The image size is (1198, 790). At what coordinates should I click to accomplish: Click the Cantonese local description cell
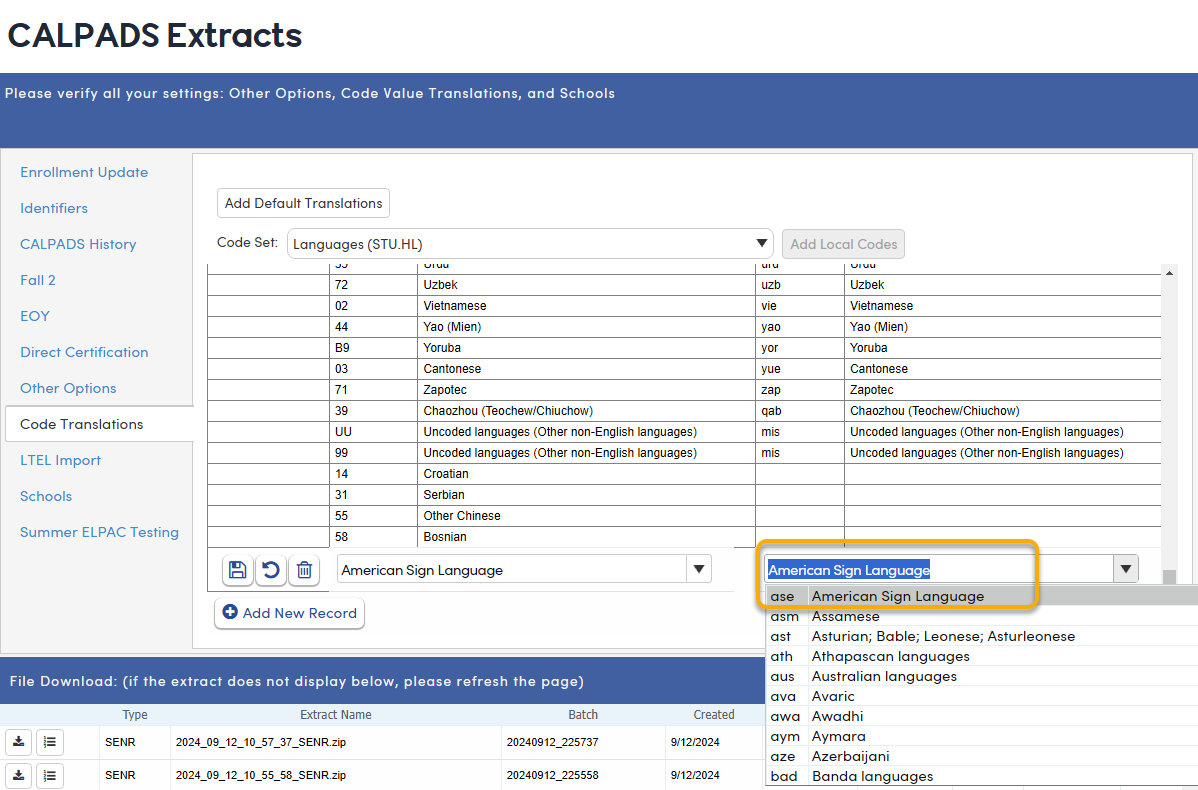[x=586, y=368]
